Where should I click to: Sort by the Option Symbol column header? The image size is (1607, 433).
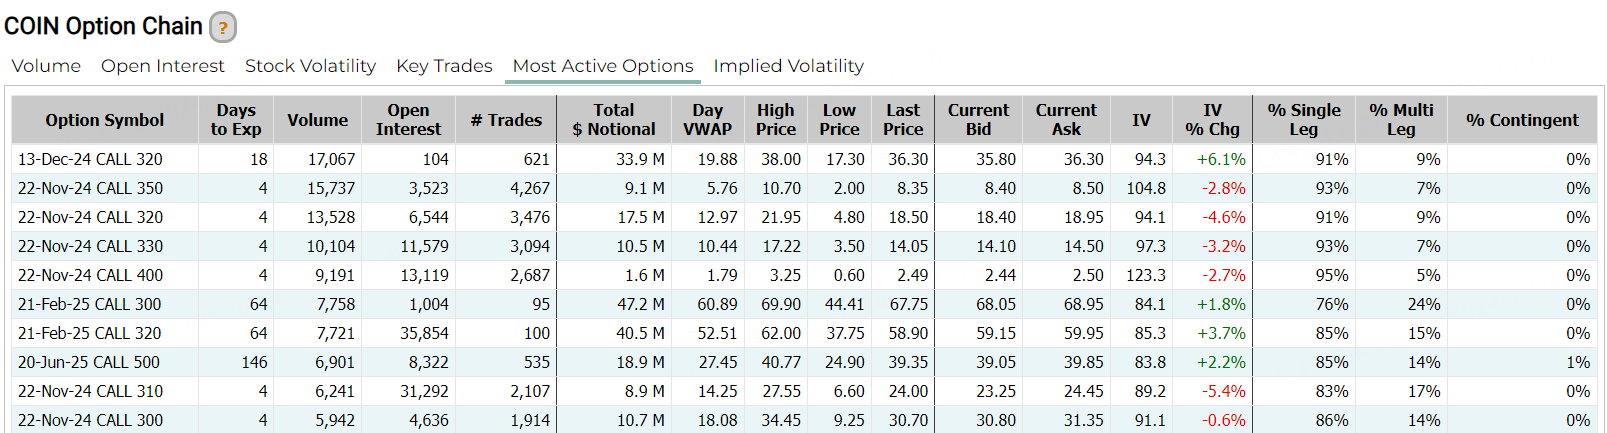105,120
